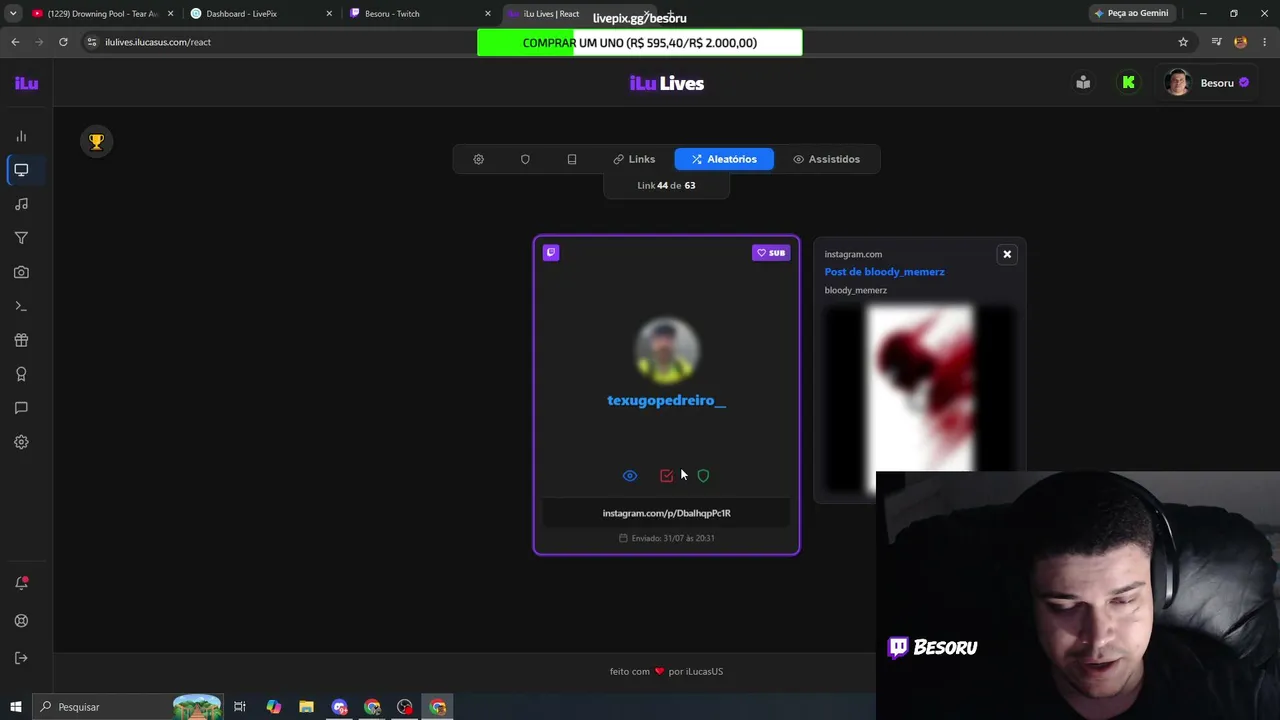Click the red check mark icon on card
The width and height of the screenshot is (1280, 720).
coord(666,476)
